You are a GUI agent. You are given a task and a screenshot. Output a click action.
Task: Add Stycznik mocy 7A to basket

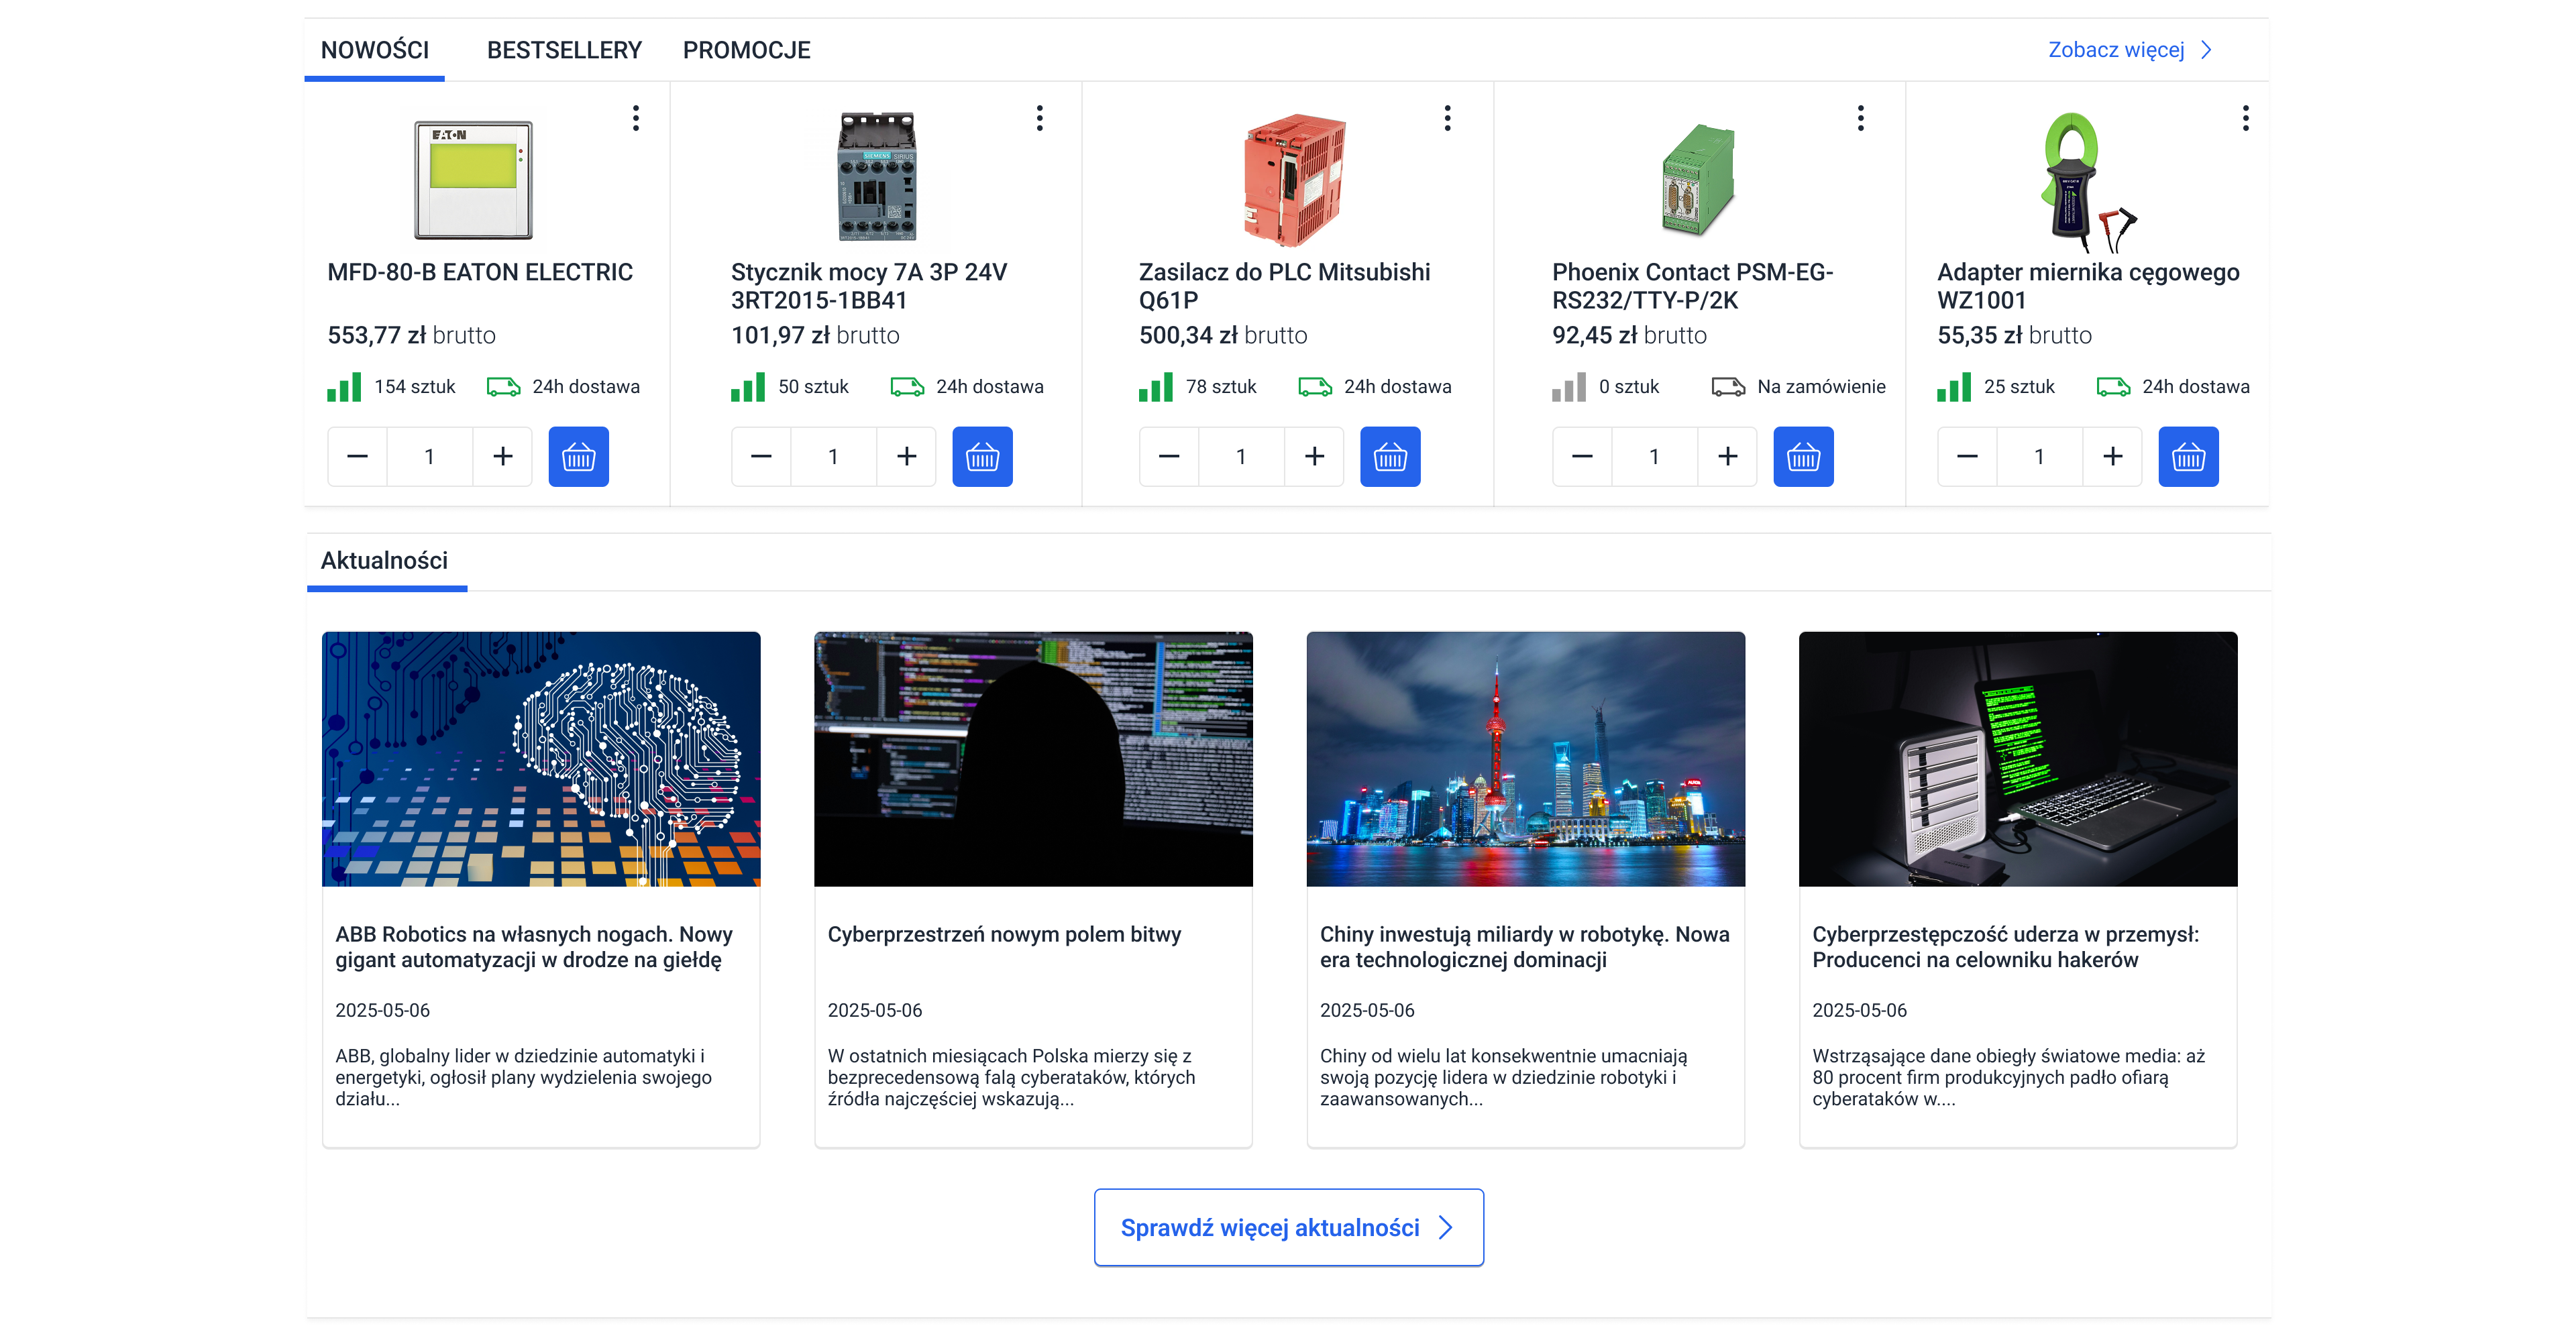981,457
